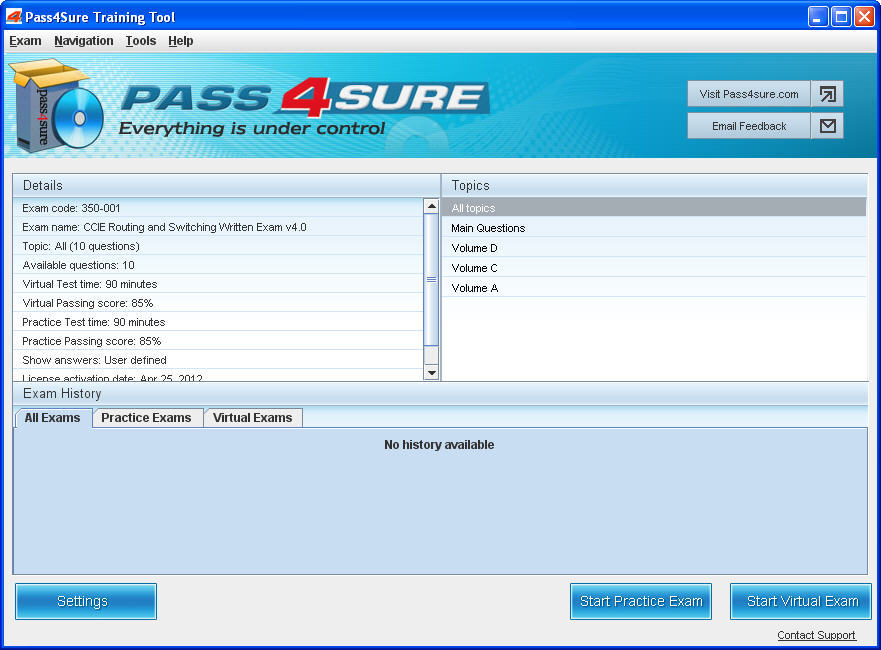Click the Practice Passing score: 85% row
The image size is (881, 650).
click(x=218, y=341)
